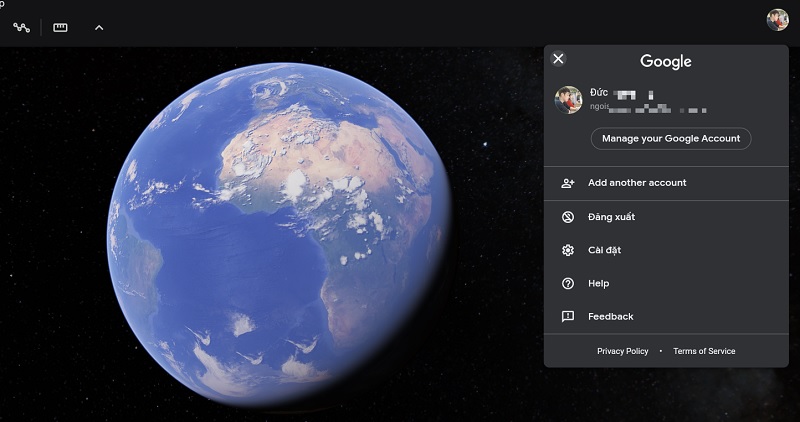800x422 pixels.
Task: Click the question mark Help icon
Action: click(x=568, y=283)
